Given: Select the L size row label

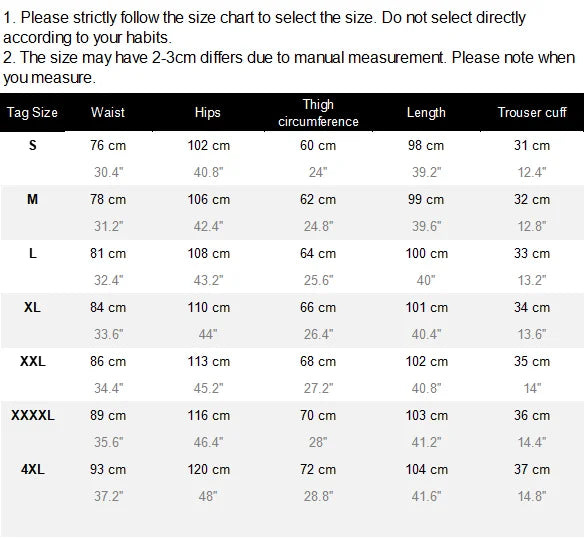Looking at the screenshot, I should [33, 253].
